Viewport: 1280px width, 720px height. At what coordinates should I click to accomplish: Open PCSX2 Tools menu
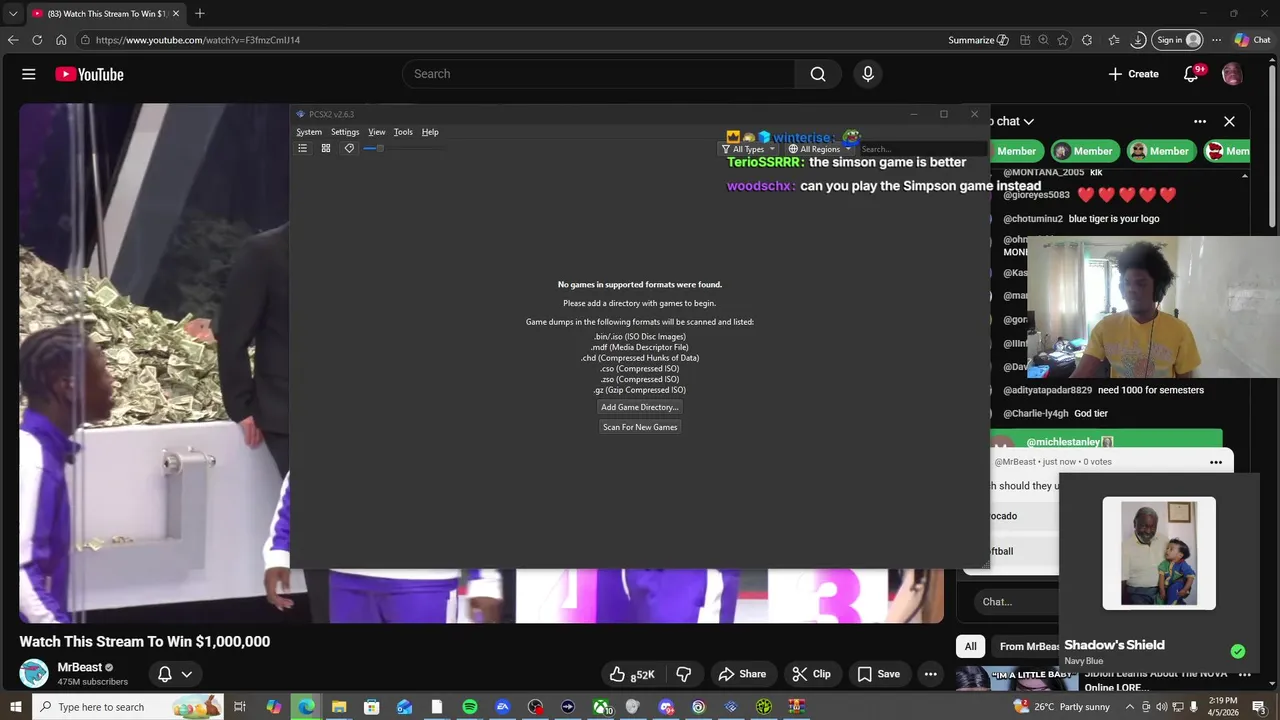click(x=403, y=132)
